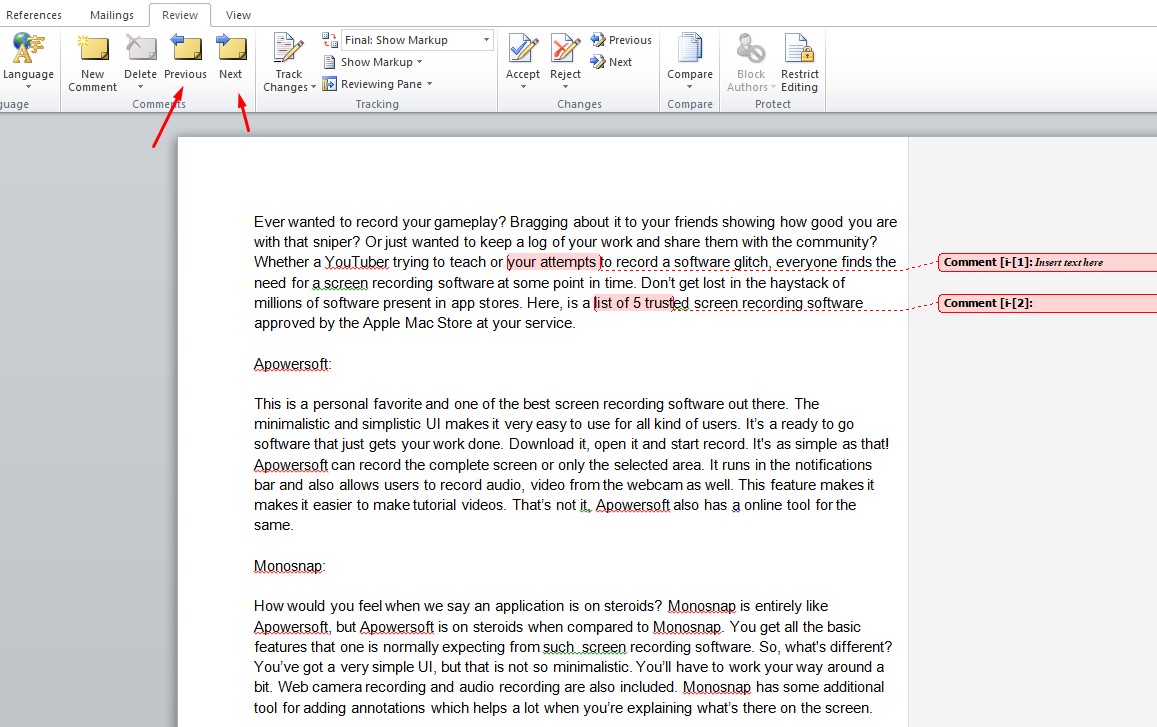Switch to the Mailings tab
1157x727 pixels.
pos(112,15)
